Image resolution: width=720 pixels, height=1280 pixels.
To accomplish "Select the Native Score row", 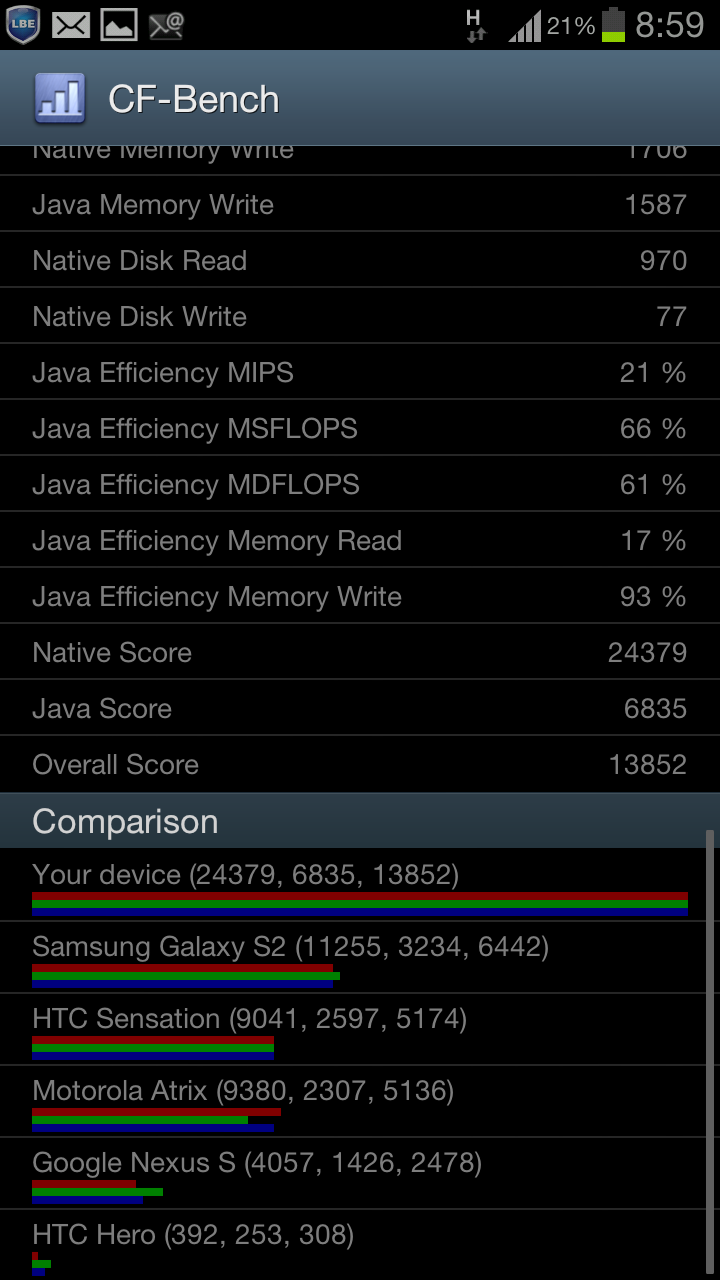I will 360,652.
